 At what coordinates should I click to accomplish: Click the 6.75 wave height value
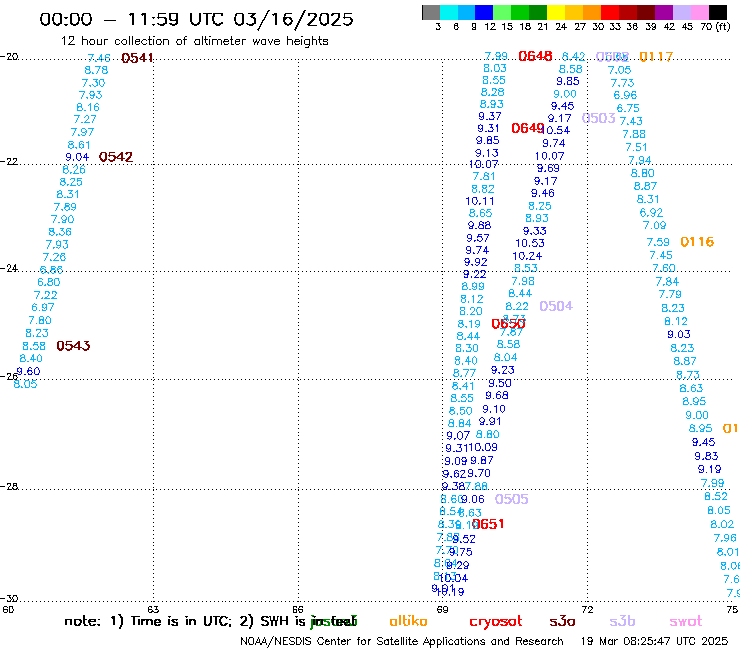coord(628,108)
